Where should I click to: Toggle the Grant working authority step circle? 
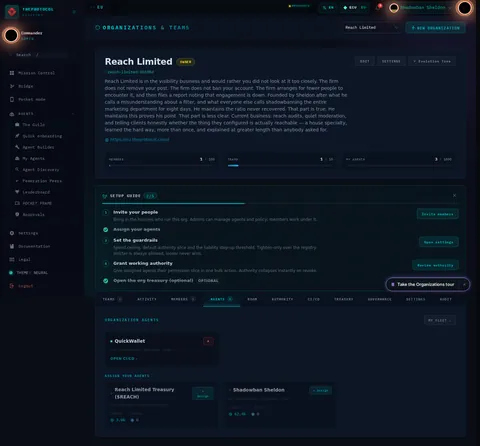pyautogui.click(x=106, y=263)
